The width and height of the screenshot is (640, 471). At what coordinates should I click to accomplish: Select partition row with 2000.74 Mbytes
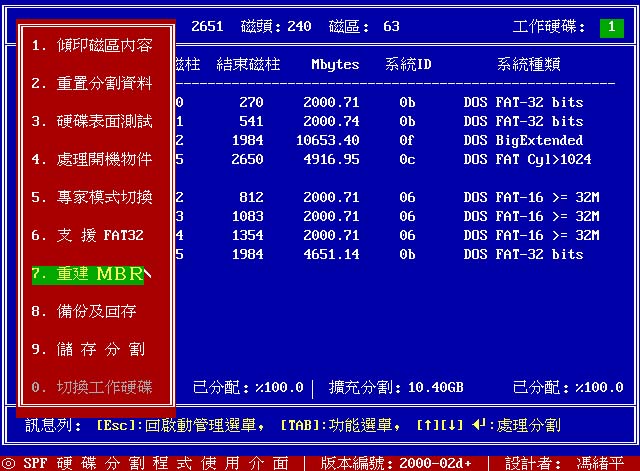(380, 121)
